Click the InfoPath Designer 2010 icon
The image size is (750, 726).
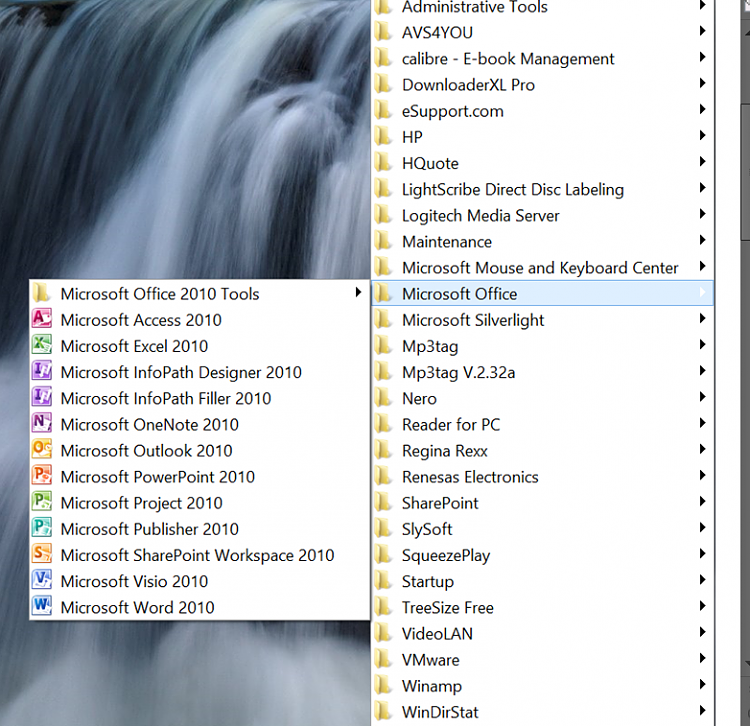[x=42, y=371]
